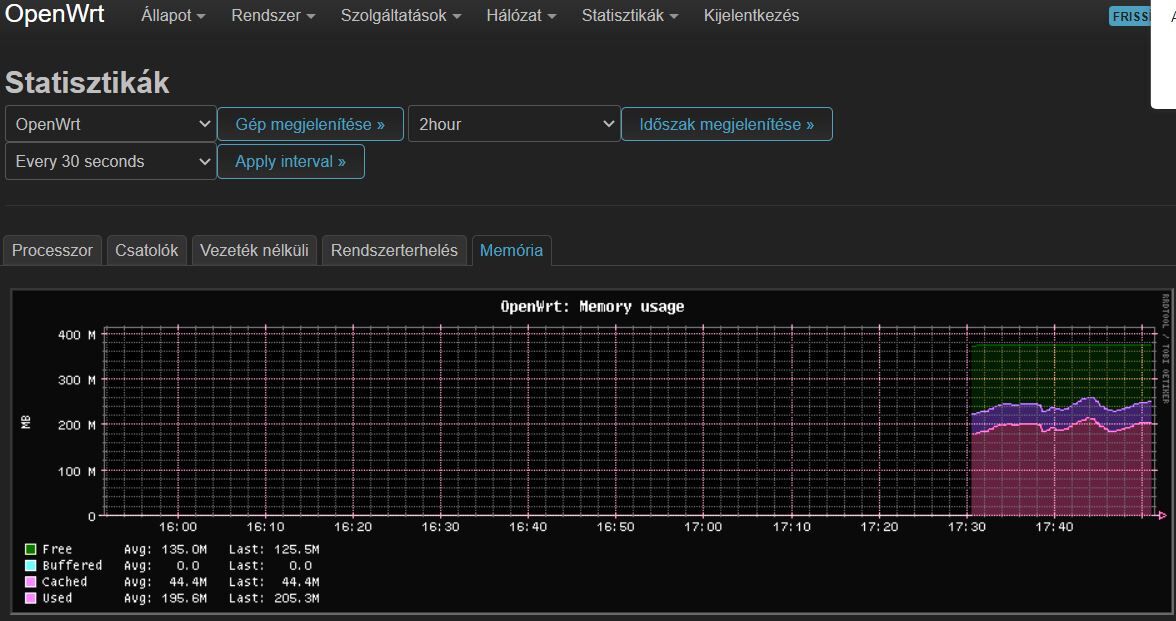Switch to the Rendszerterhelés tab
1176x621 pixels.
394,250
